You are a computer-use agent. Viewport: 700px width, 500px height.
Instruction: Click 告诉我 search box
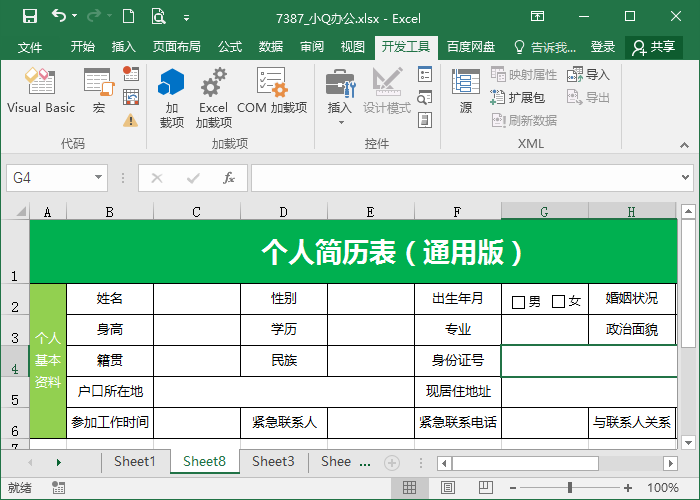(546, 46)
